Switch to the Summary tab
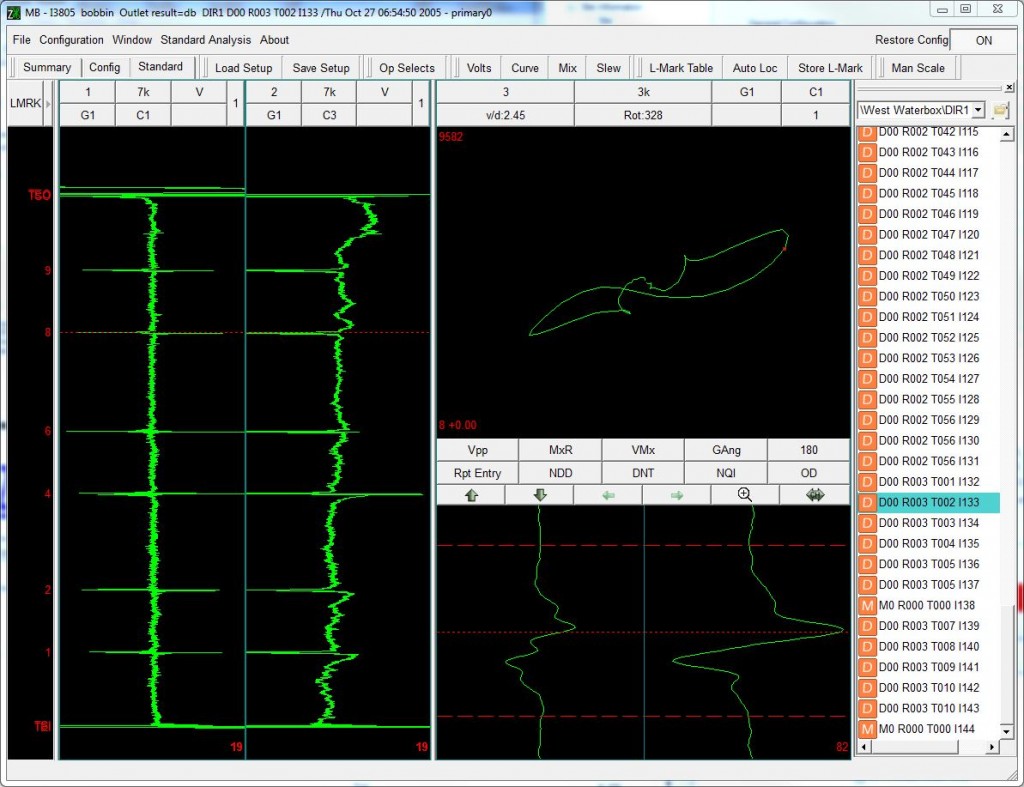Screen dimensions: 1024x787 pyautogui.click(x=45, y=67)
